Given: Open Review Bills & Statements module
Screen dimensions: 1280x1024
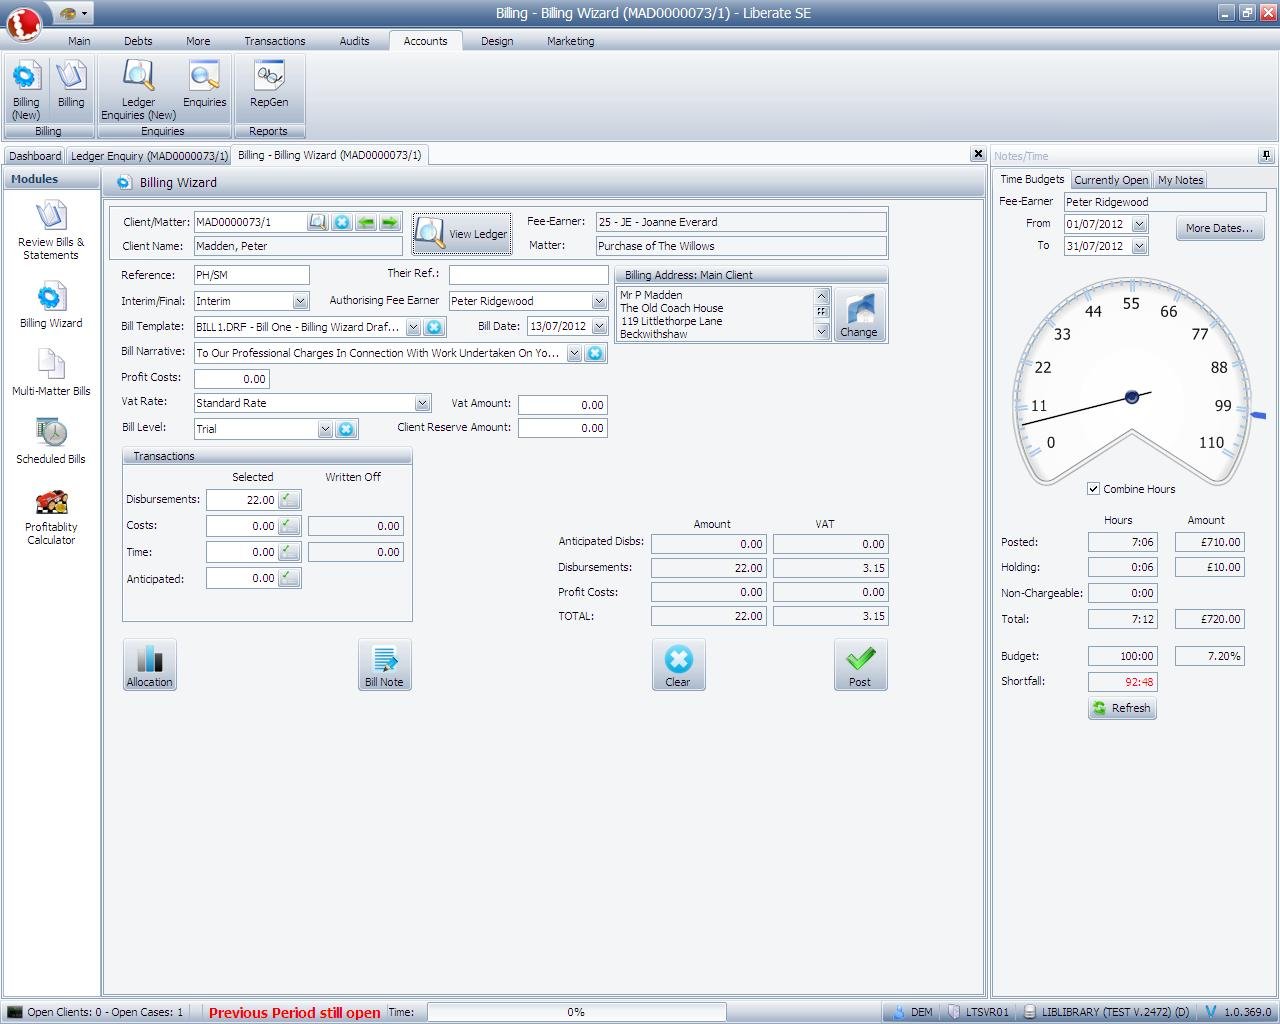Looking at the screenshot, I should point(51,231).
